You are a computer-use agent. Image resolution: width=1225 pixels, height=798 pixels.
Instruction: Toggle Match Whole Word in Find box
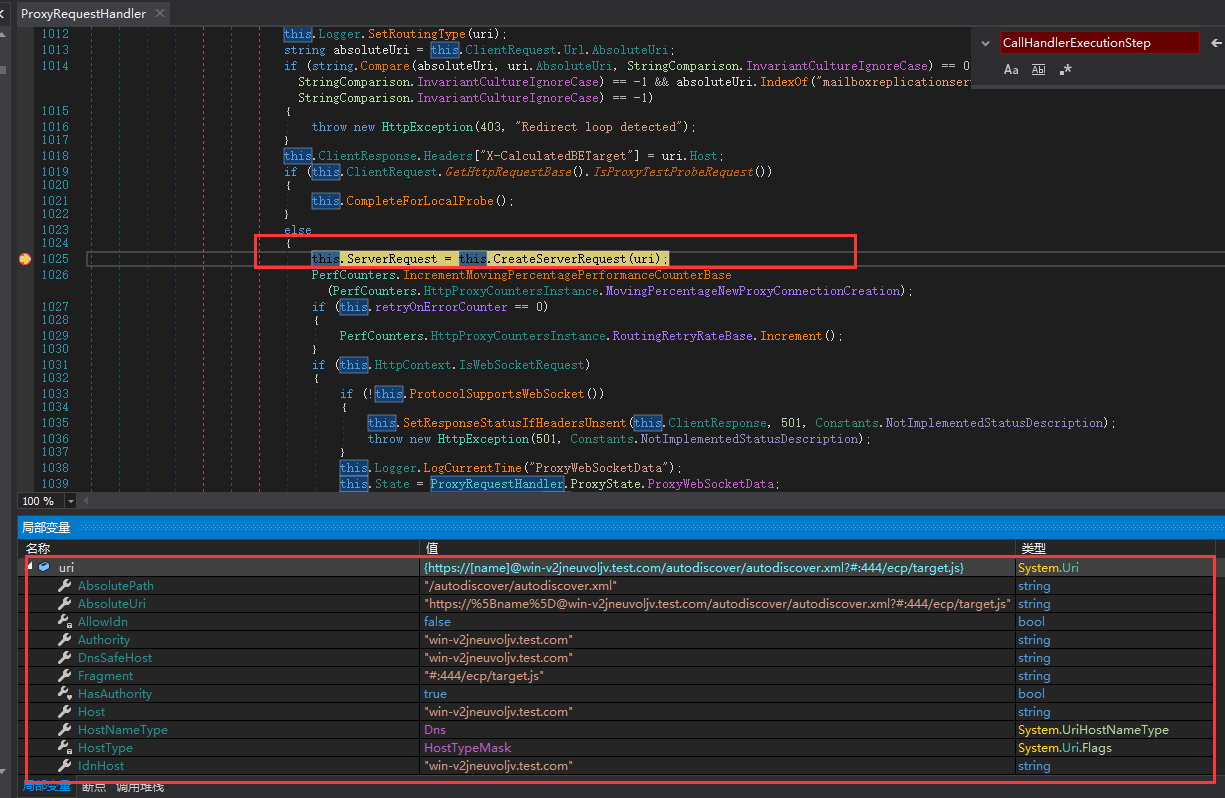pos(1038,70)
